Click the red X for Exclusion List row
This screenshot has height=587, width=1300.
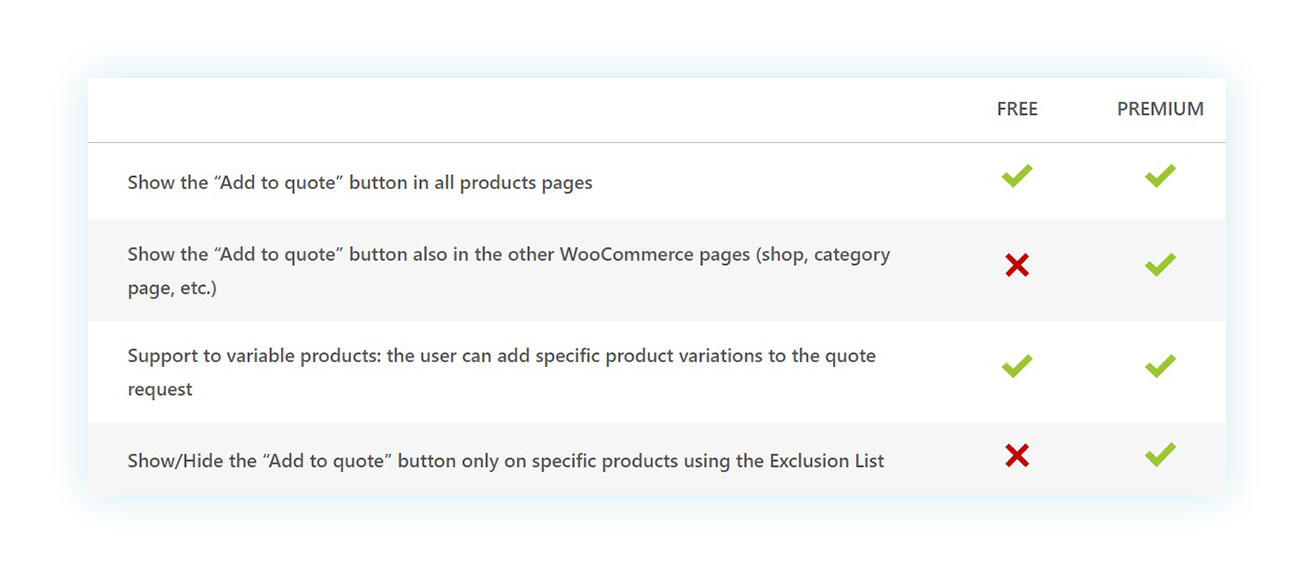coord(1017,456)
